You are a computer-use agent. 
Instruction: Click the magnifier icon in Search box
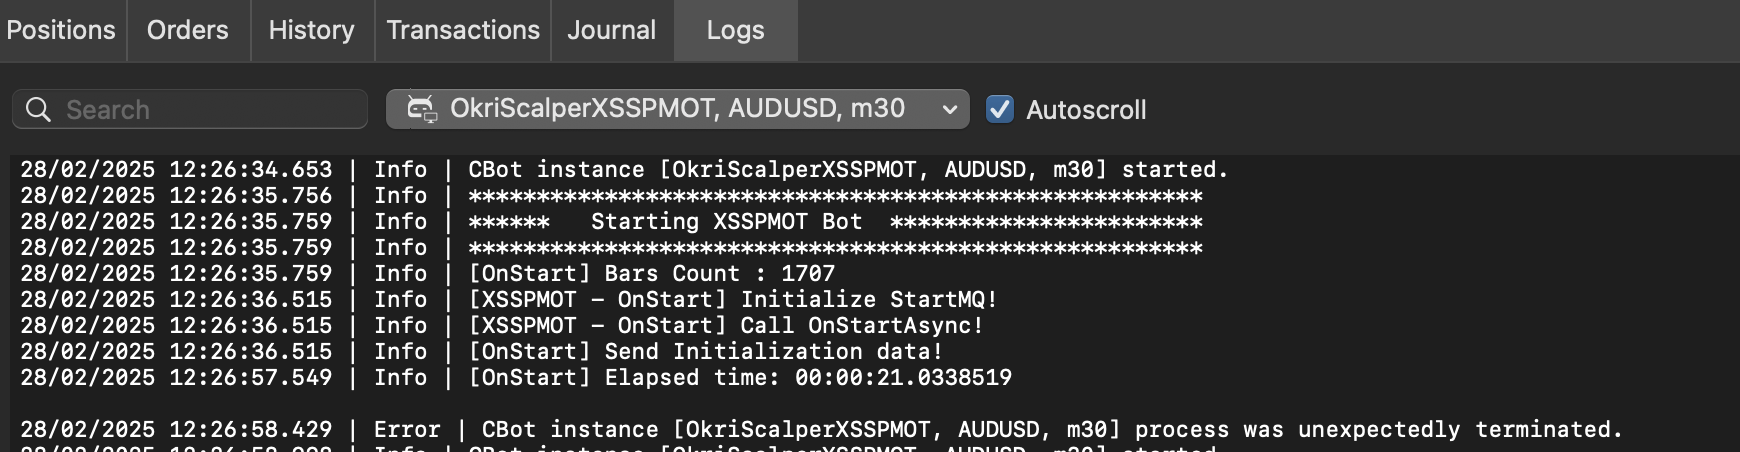click(38, 110)
